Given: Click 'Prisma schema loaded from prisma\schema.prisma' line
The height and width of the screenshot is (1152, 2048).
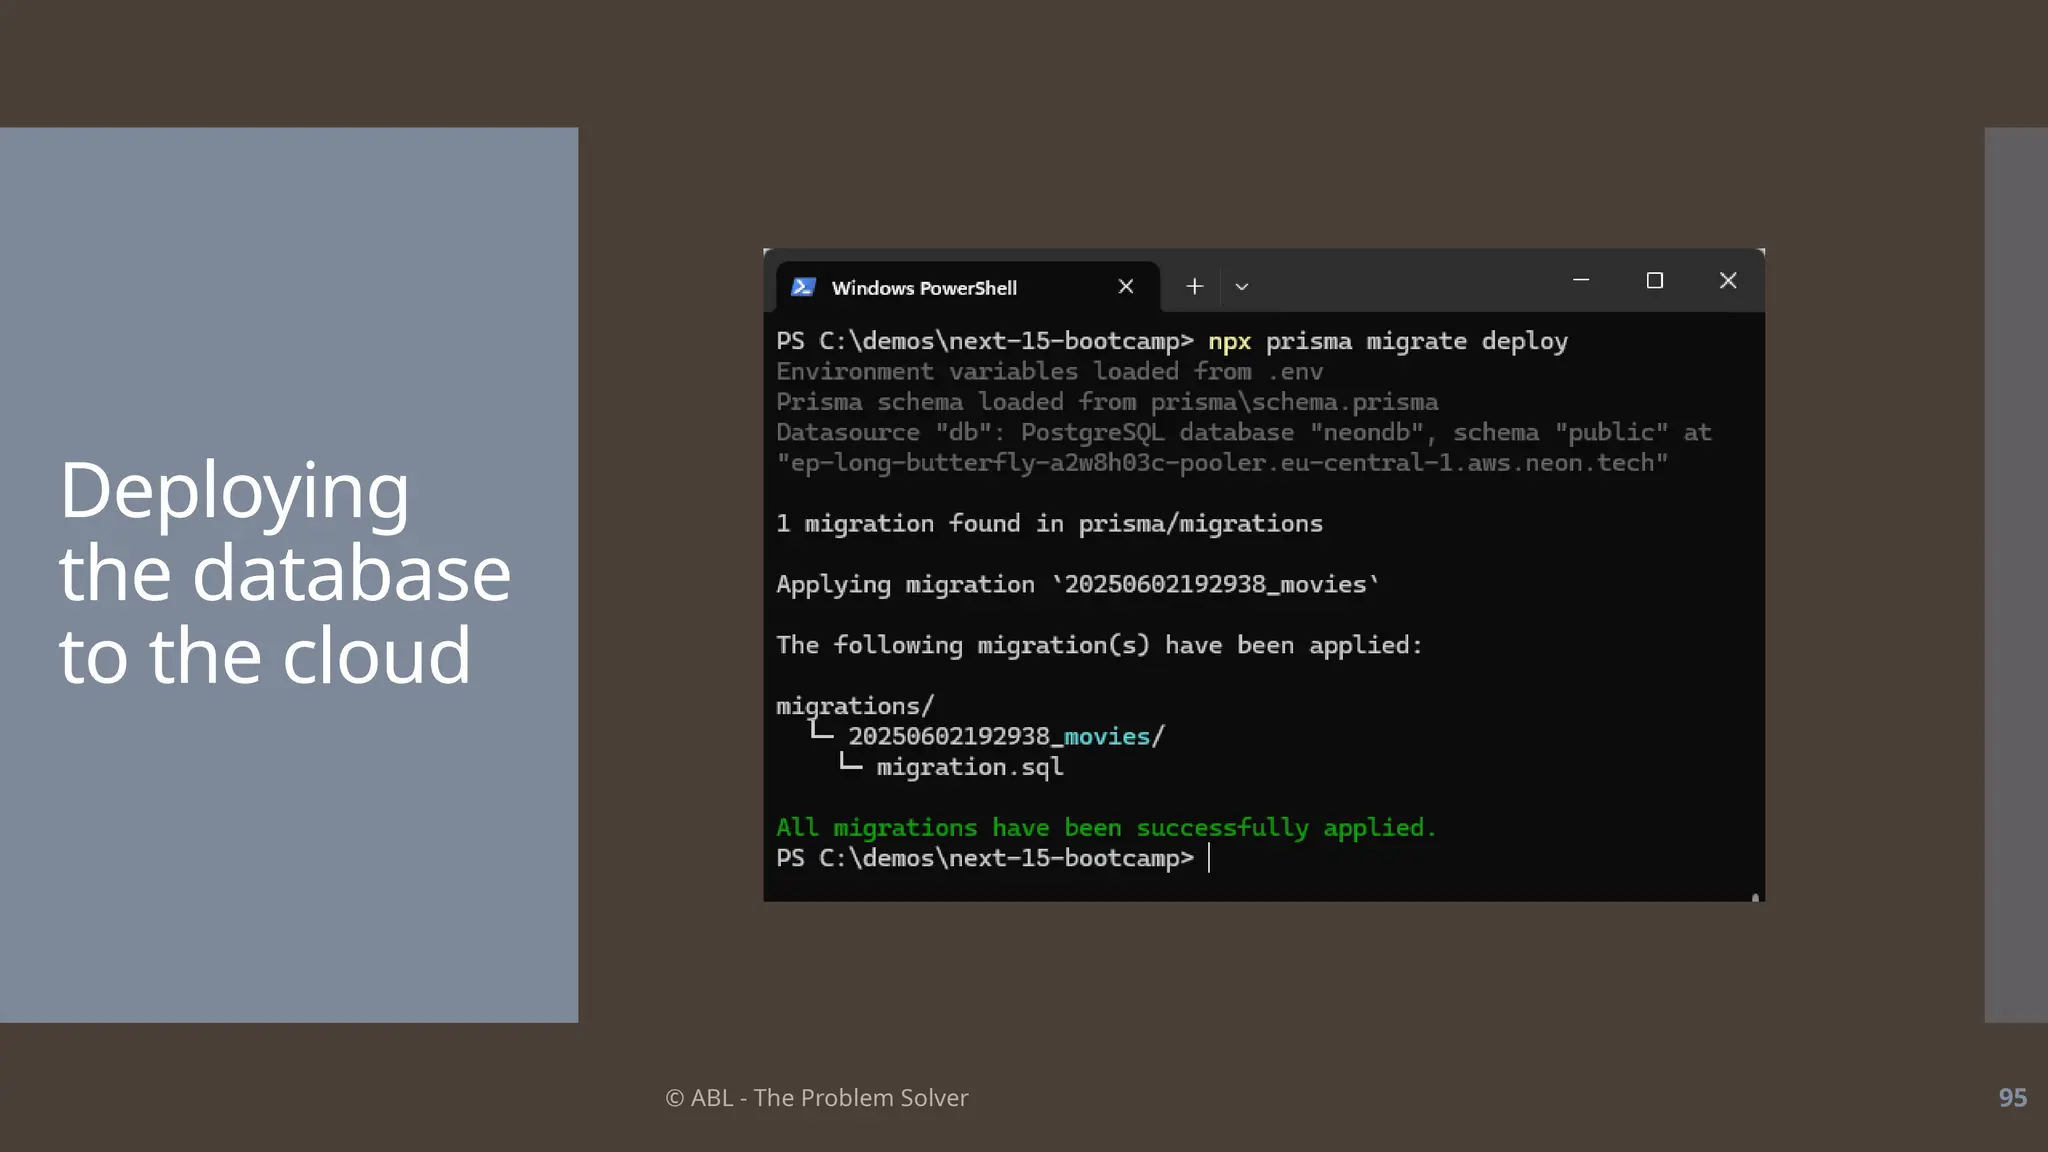Looking at the screenshot, I should click(x=1107, y=402).
